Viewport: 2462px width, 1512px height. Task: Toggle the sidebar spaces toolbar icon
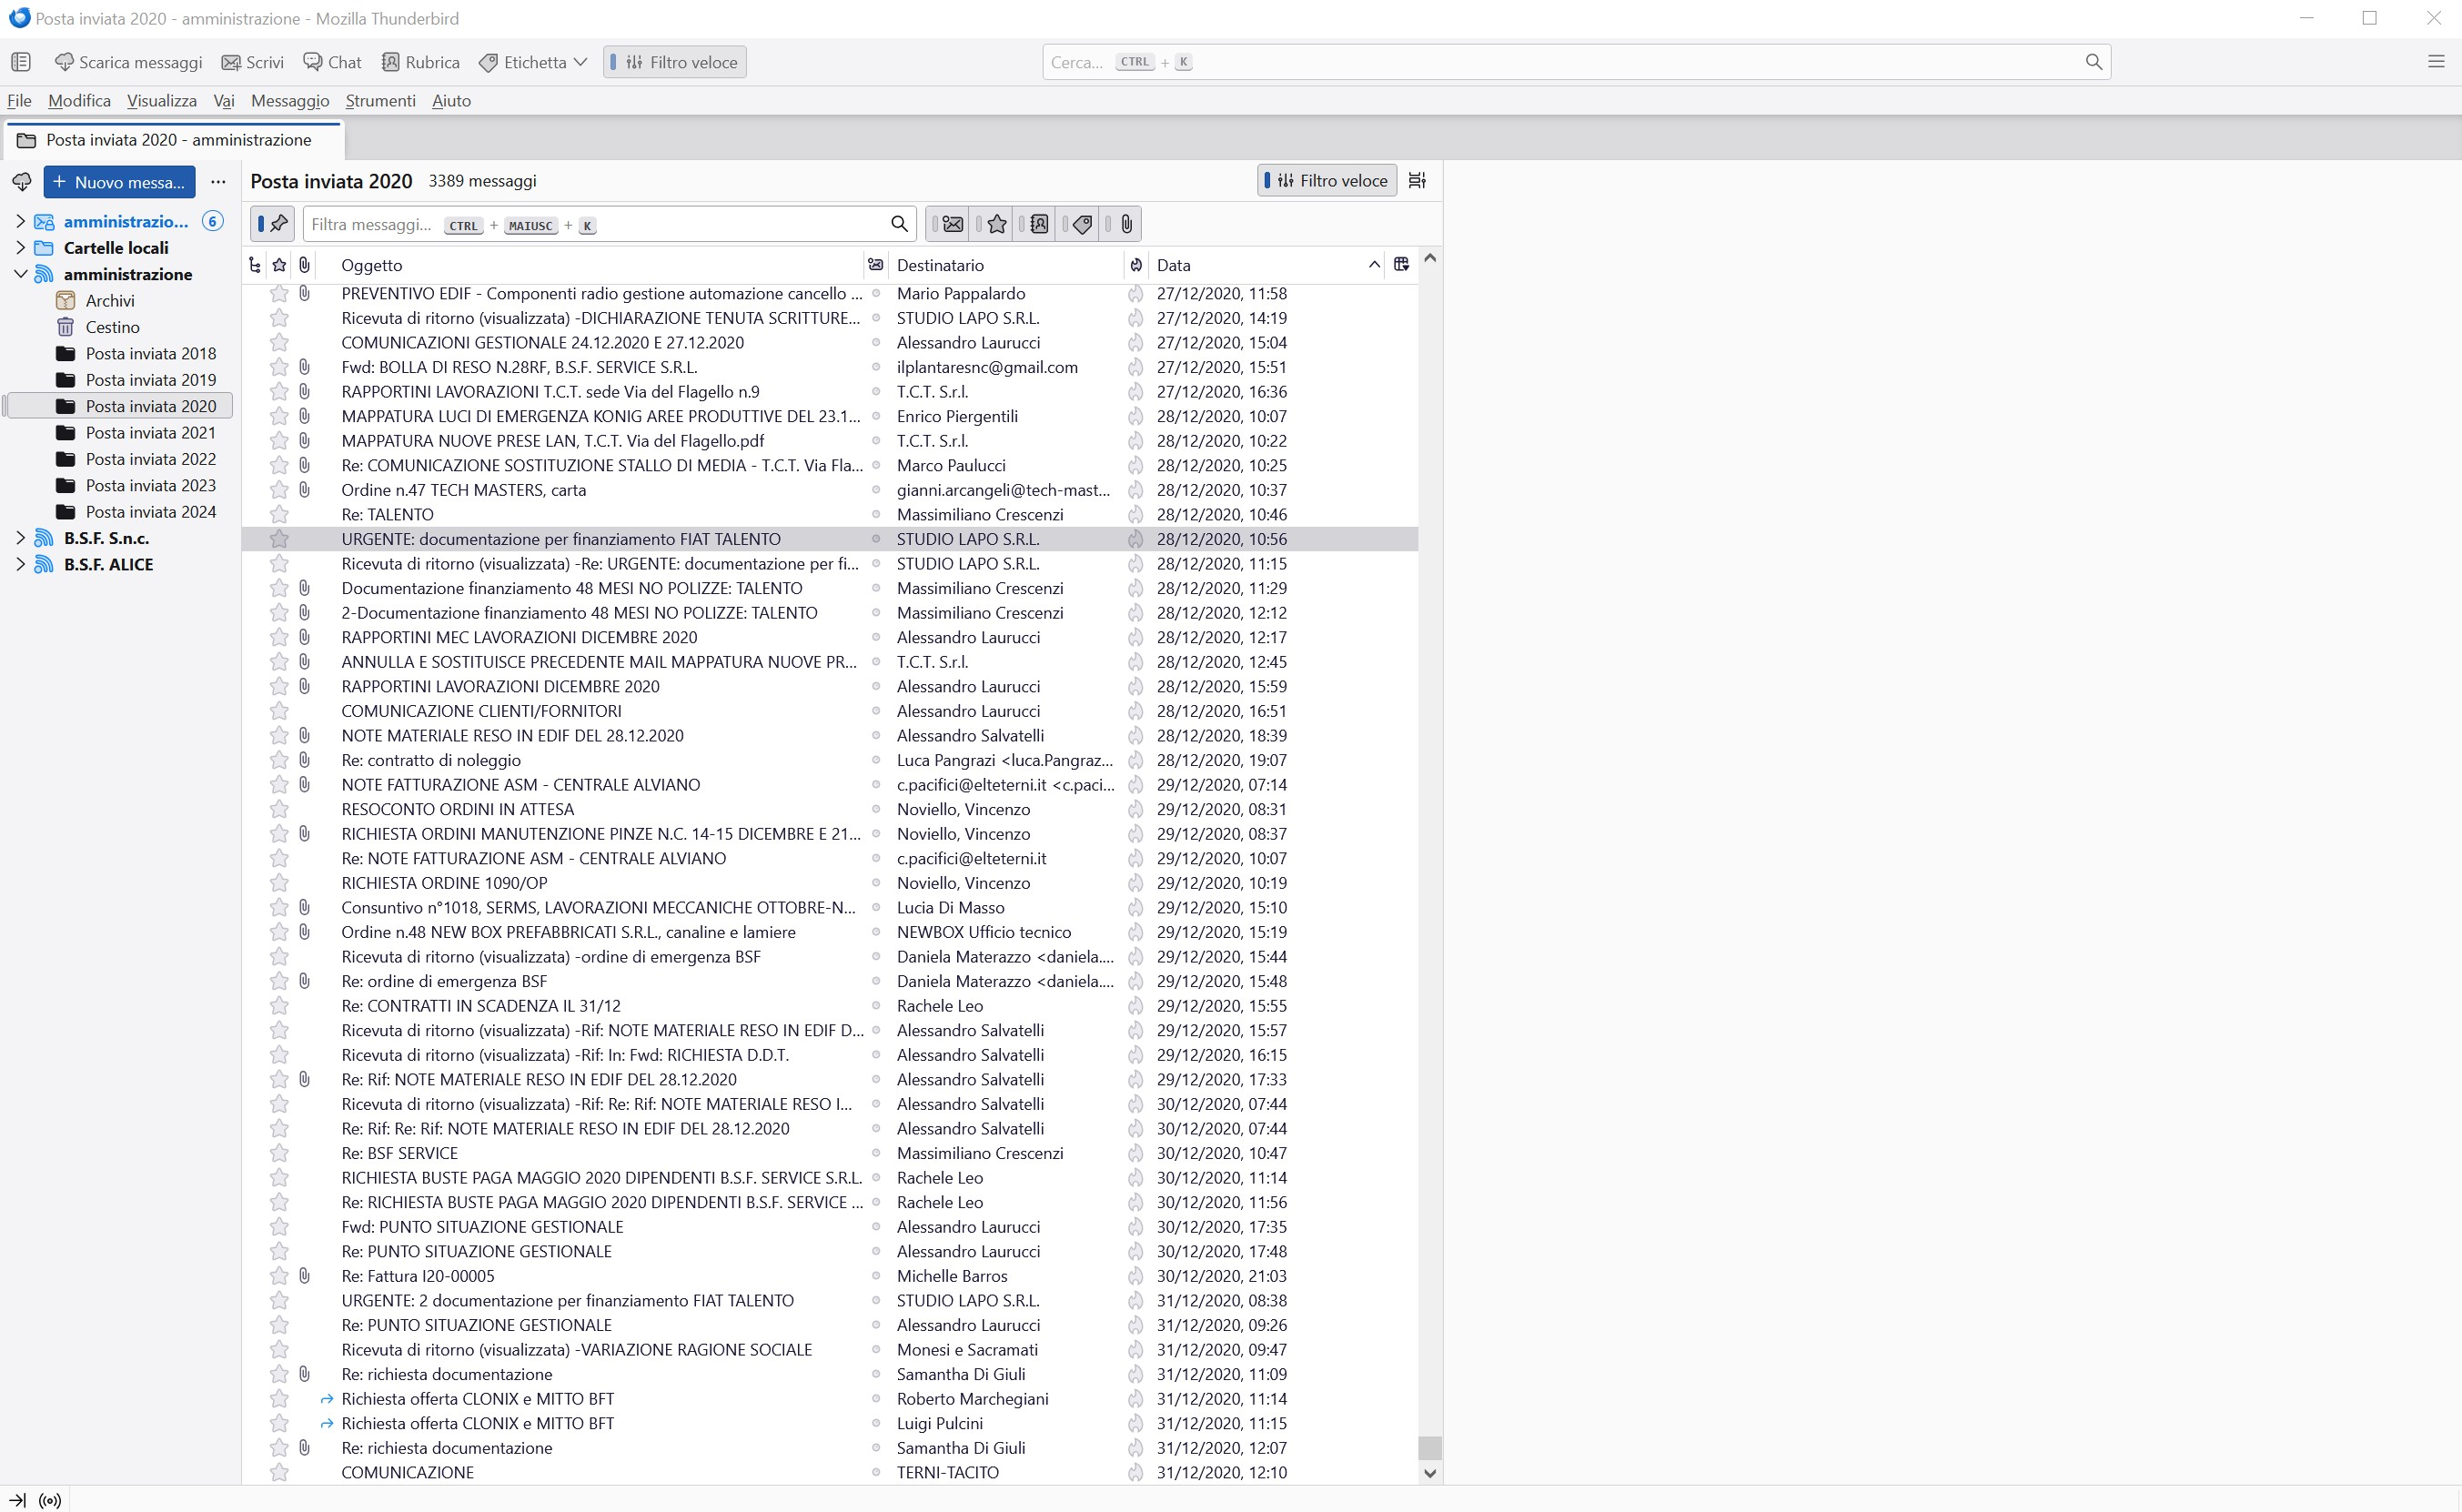21,62
